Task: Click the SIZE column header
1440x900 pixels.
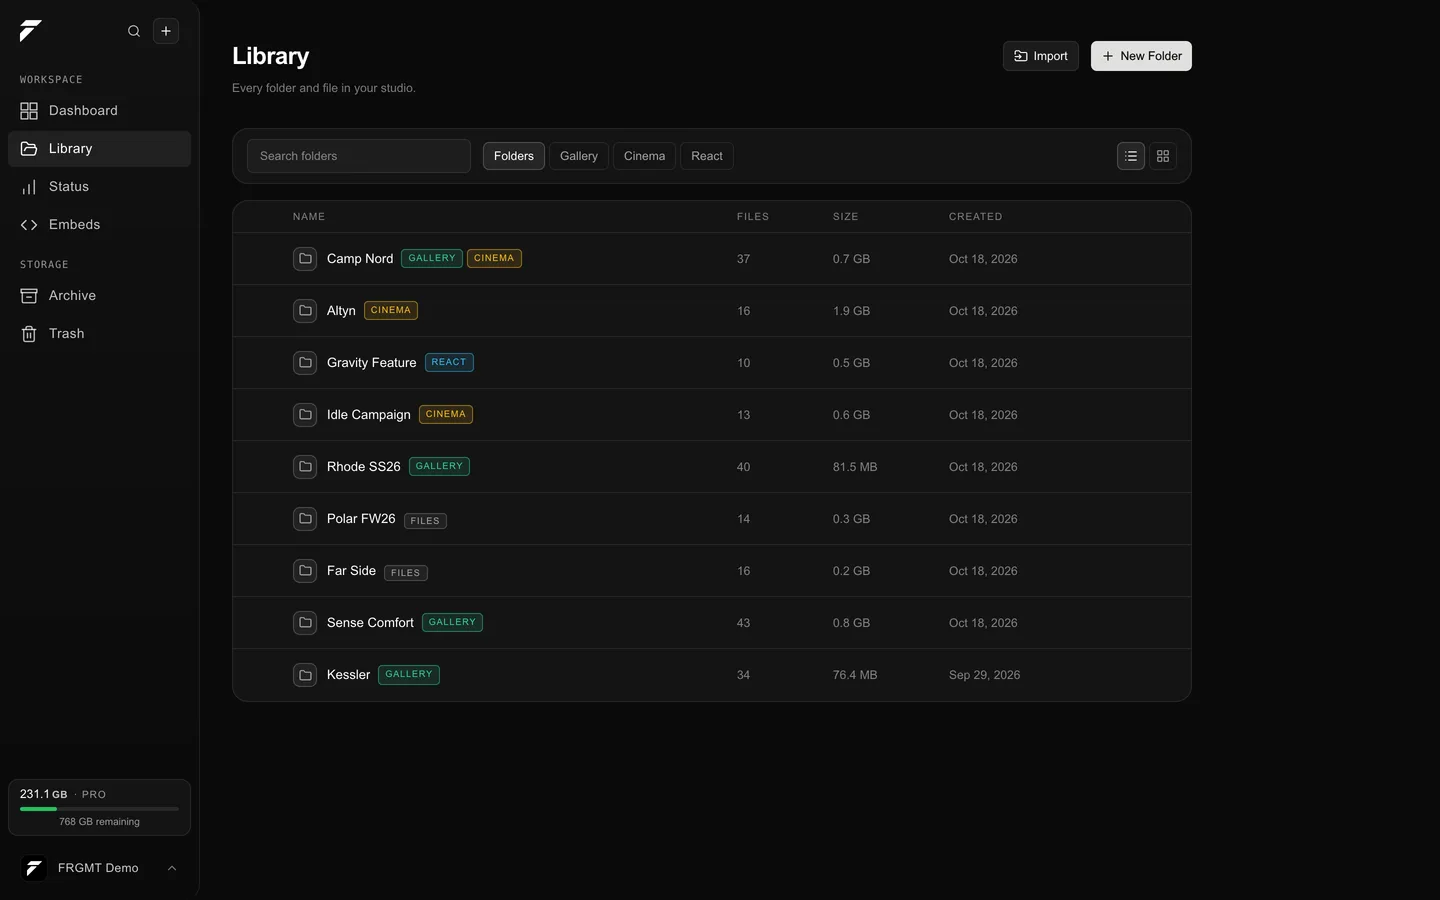Action: coord(846,217)
